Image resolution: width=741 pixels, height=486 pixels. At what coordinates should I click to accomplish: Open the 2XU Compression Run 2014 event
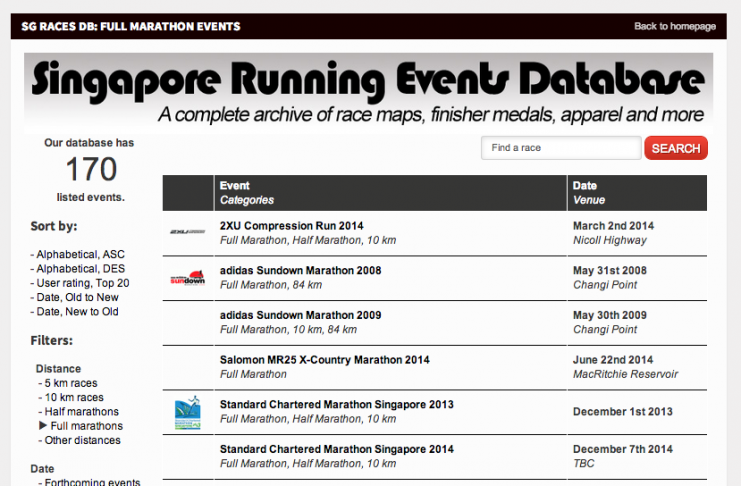click(292, 226)
